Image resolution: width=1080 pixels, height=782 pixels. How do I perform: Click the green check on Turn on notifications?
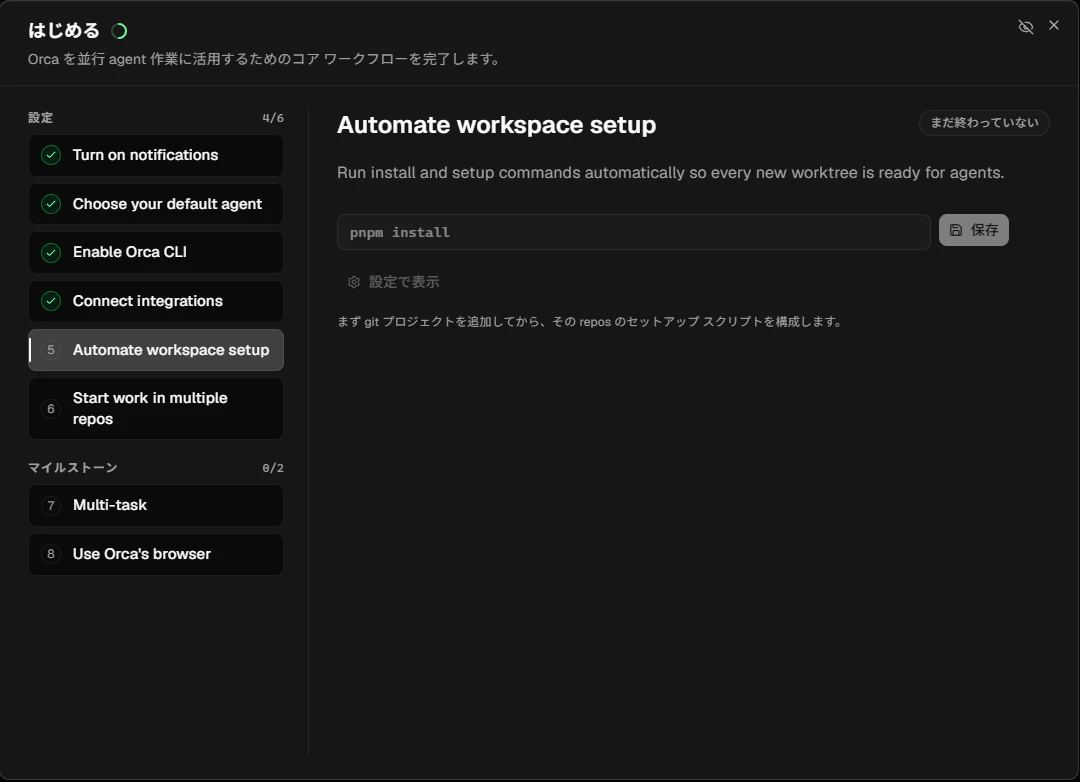click(51, 155)
